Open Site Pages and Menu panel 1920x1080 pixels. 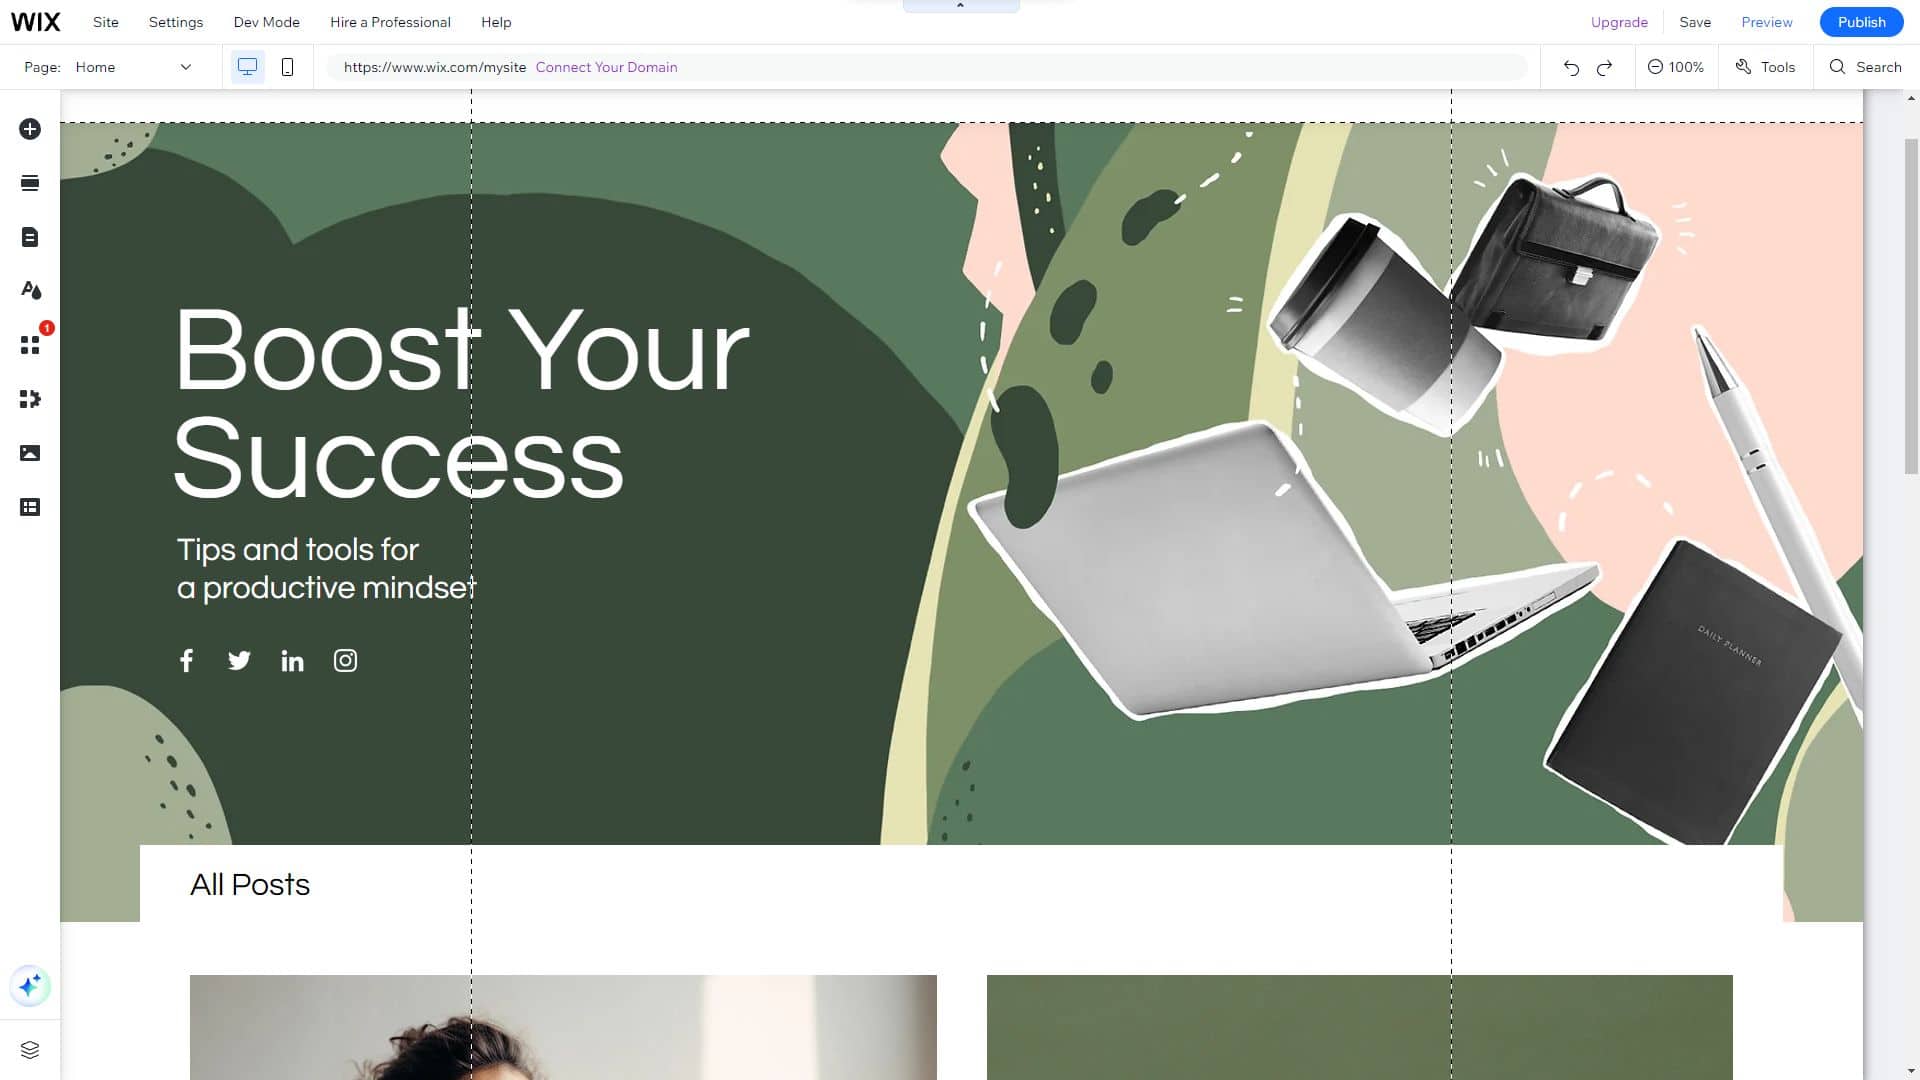(30, 237)
